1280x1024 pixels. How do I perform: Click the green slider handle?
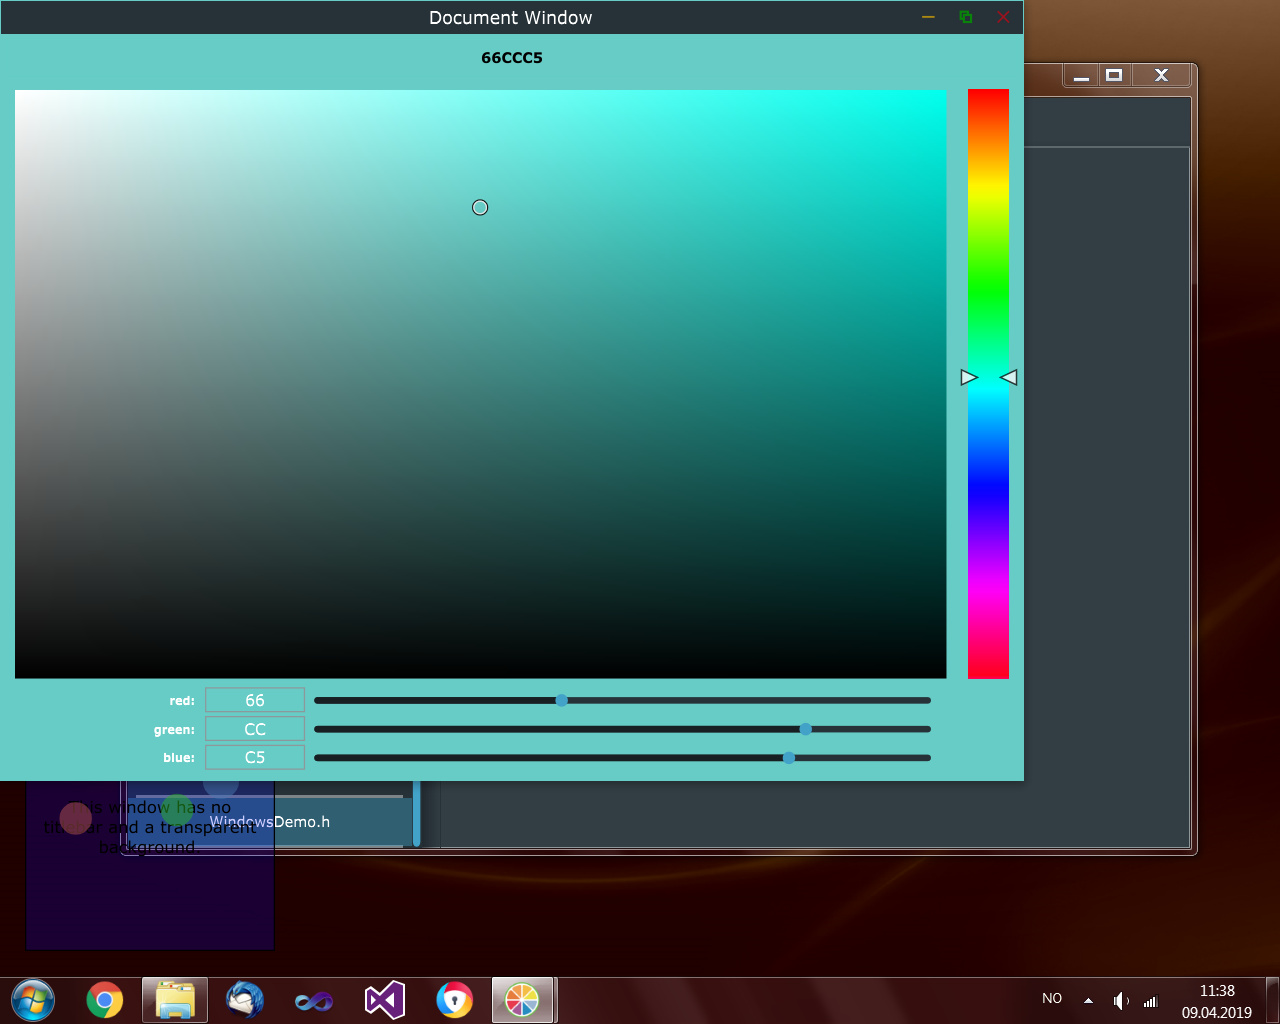(x=806, y=729)
